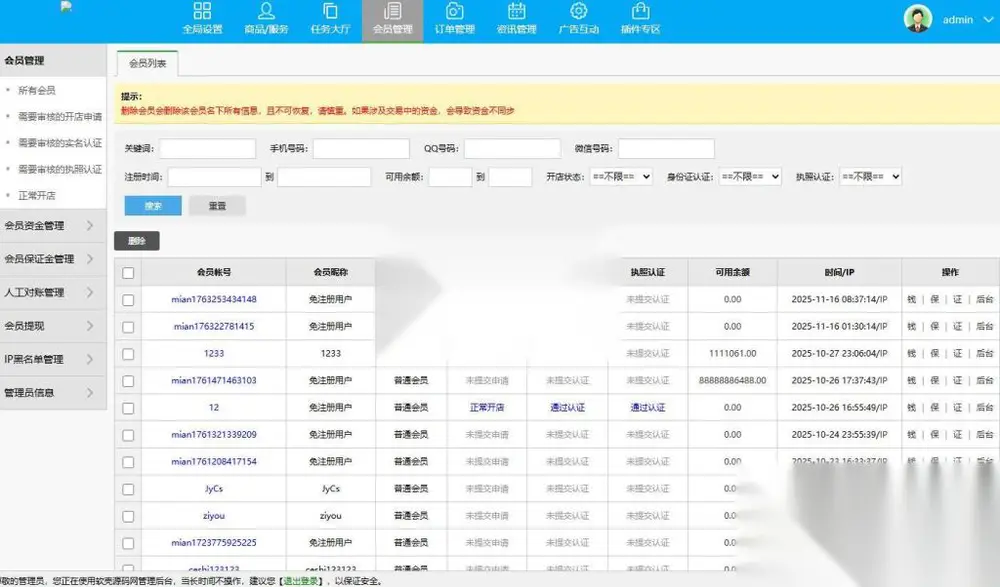This screenshot has height=587, width=1000.
Task: Click 保 action for mian176322781415
Action: coord(934,326)
